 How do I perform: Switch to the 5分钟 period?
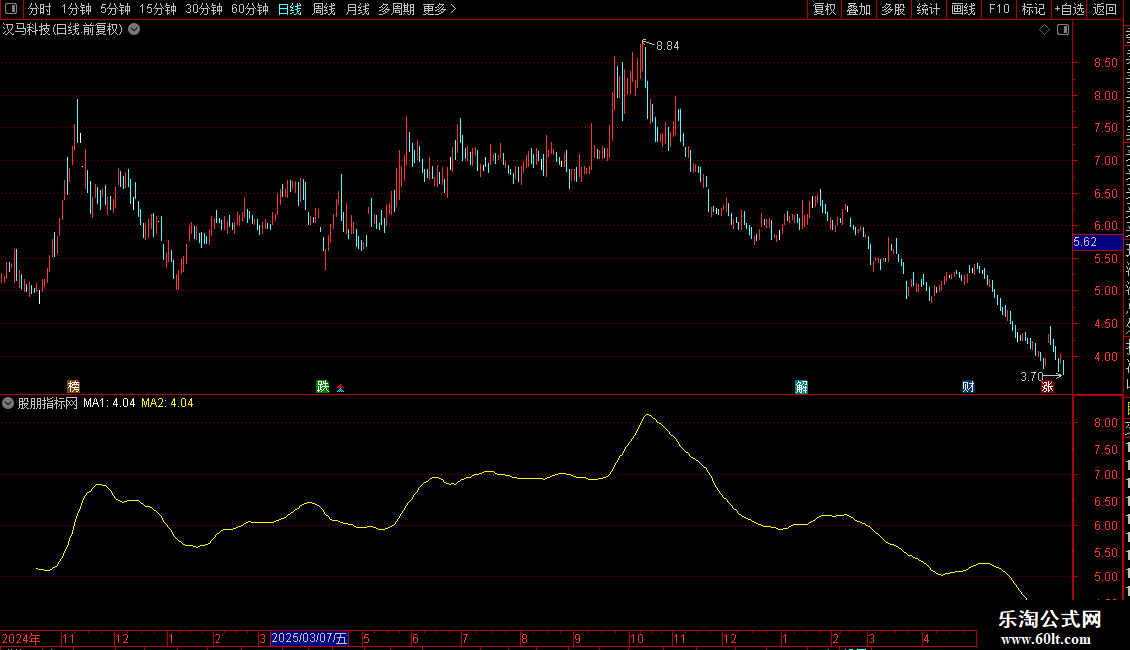coord(115,9)
